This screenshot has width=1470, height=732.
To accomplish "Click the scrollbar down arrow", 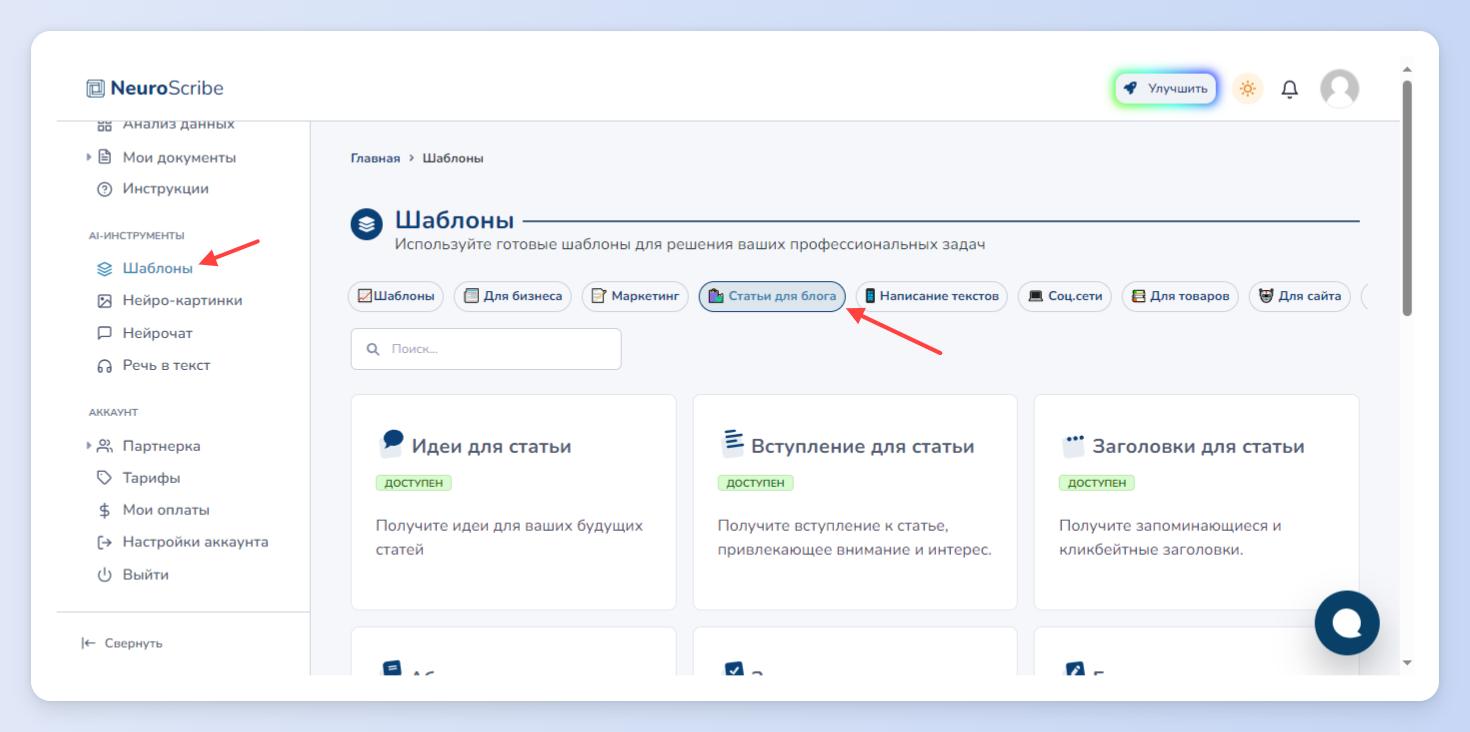I will [x=1407, y=662].
